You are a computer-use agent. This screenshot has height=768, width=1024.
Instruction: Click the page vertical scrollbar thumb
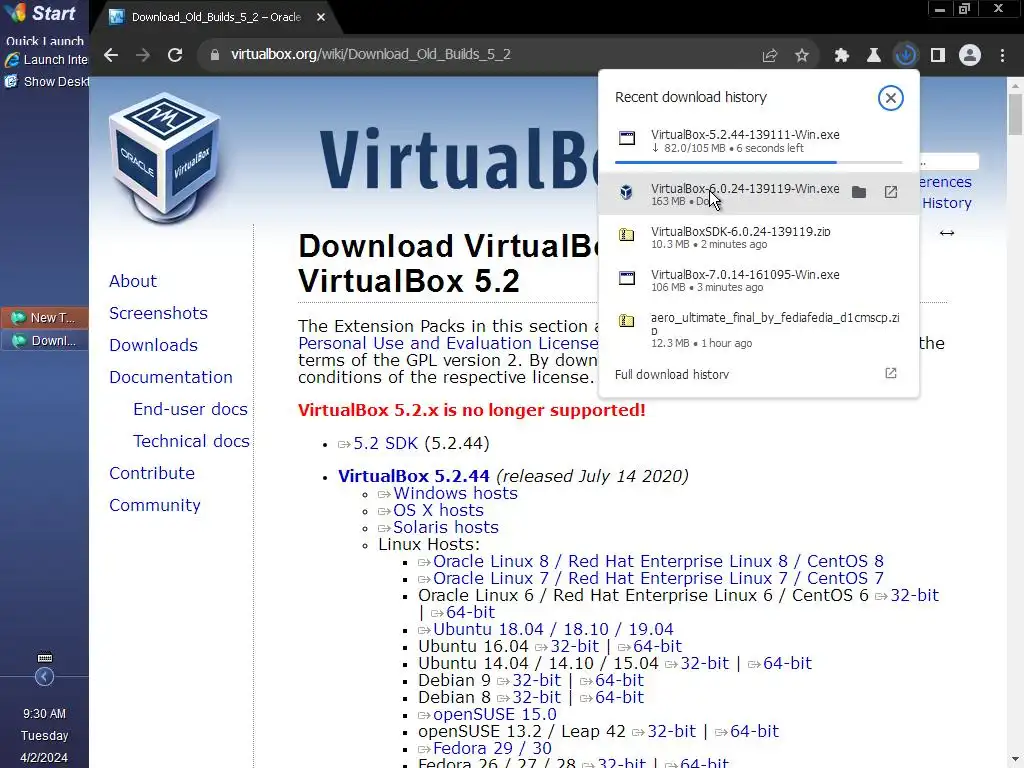(1015, 114)
